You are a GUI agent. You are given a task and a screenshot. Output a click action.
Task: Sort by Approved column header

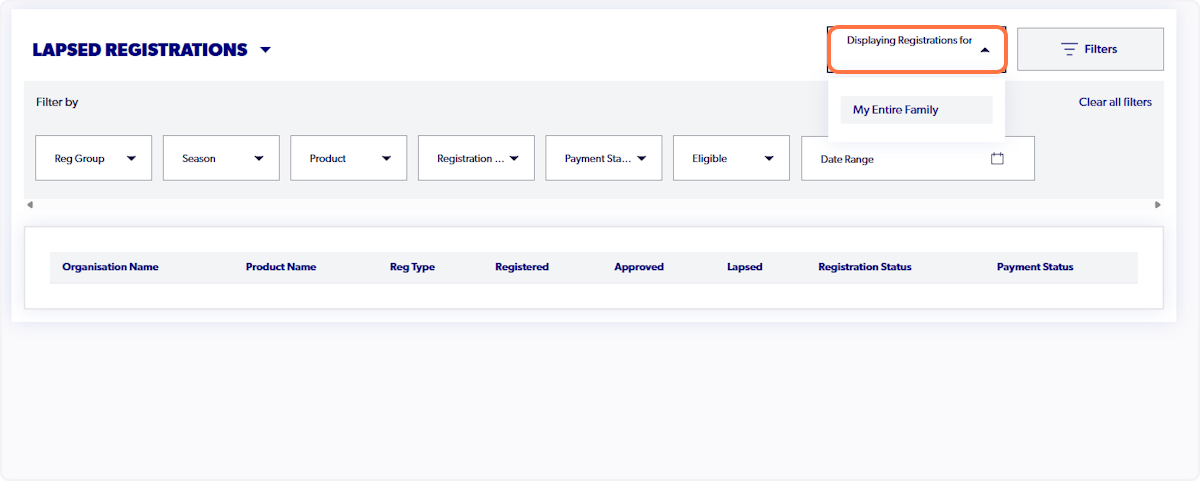pos(639,267)
